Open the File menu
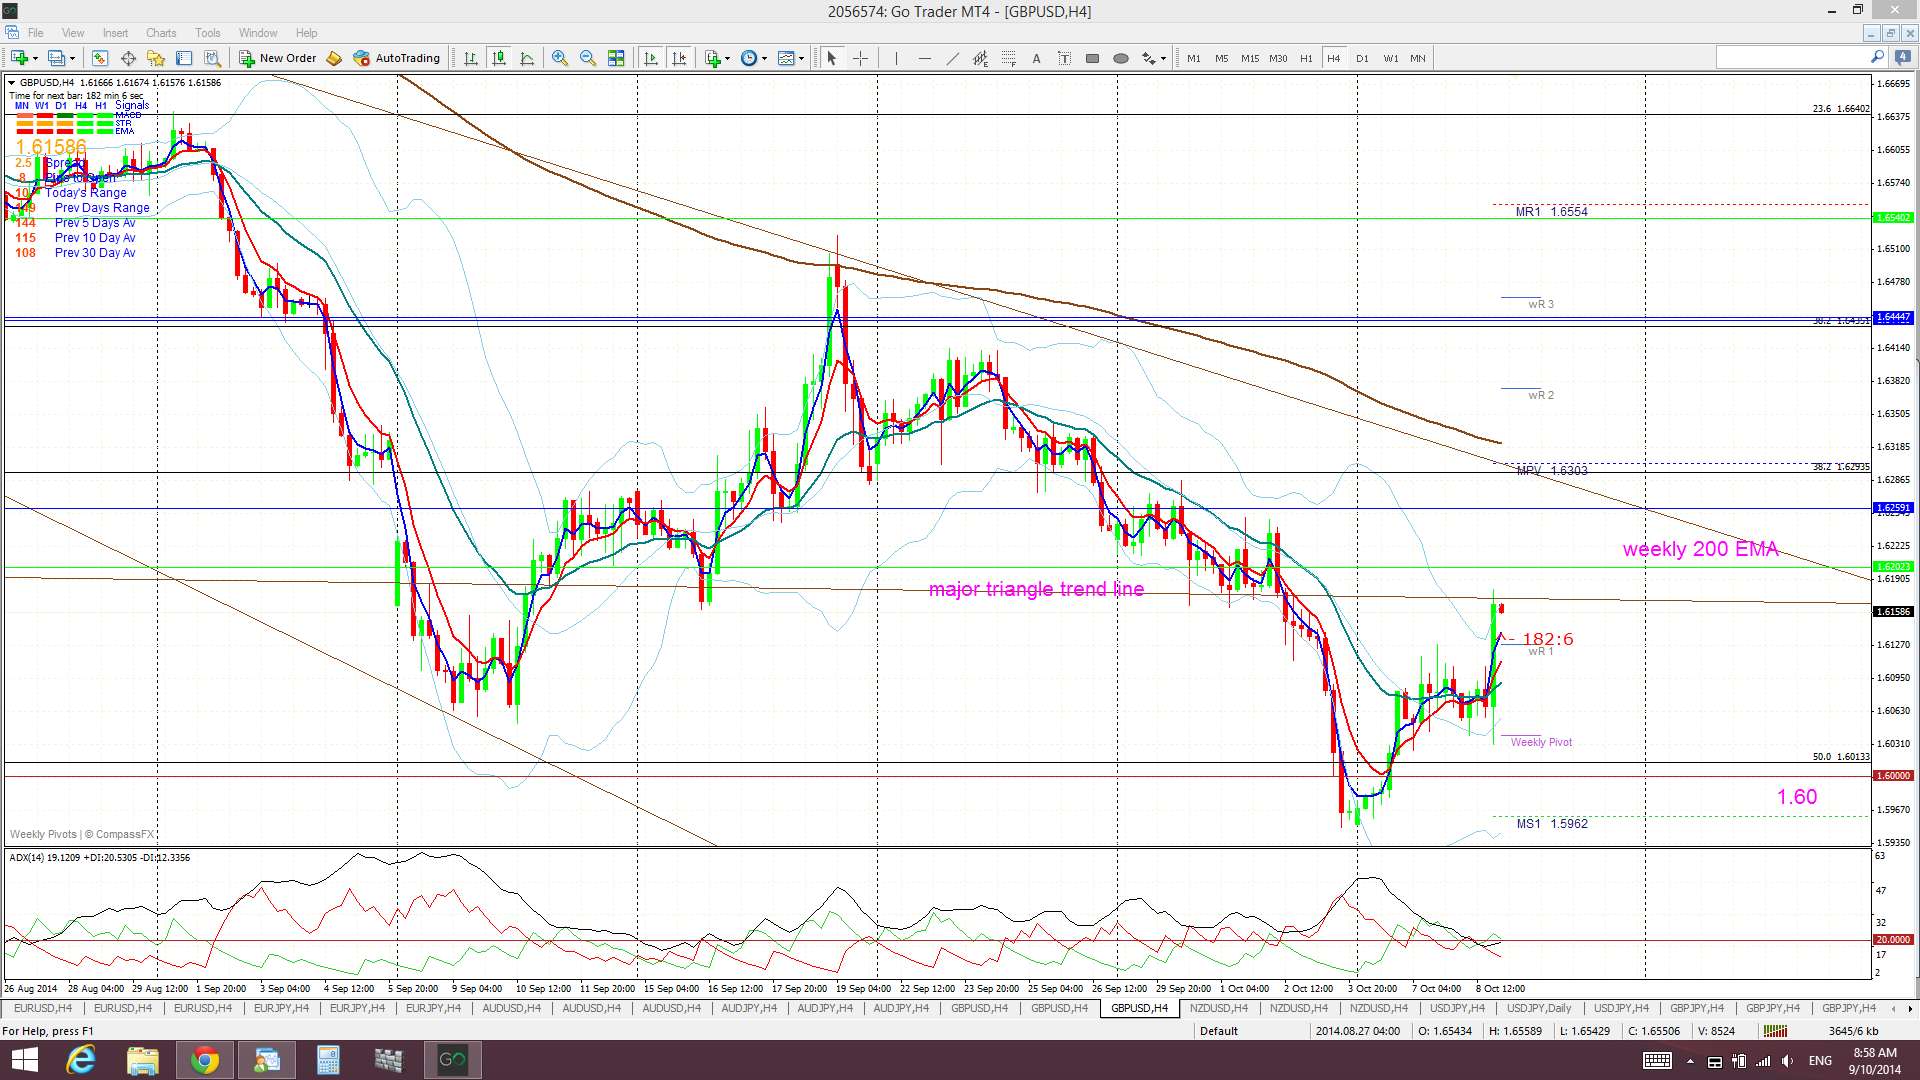The image size is (1920, 1080). coord(35,33)
